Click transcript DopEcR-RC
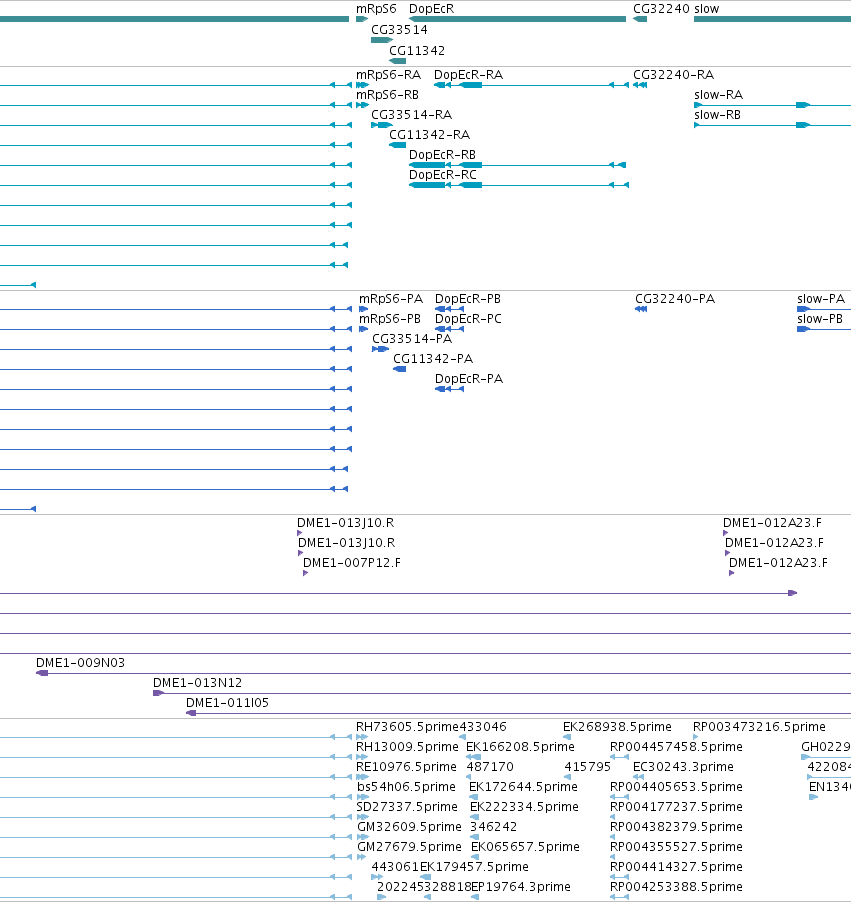This screenshot has height=902, width=851. (x=443, y=175)
